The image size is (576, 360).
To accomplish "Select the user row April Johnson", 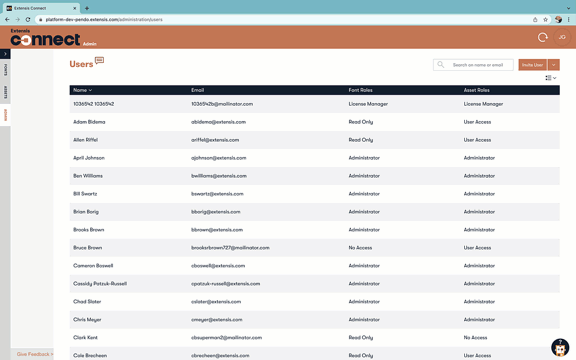I will 314,158.
